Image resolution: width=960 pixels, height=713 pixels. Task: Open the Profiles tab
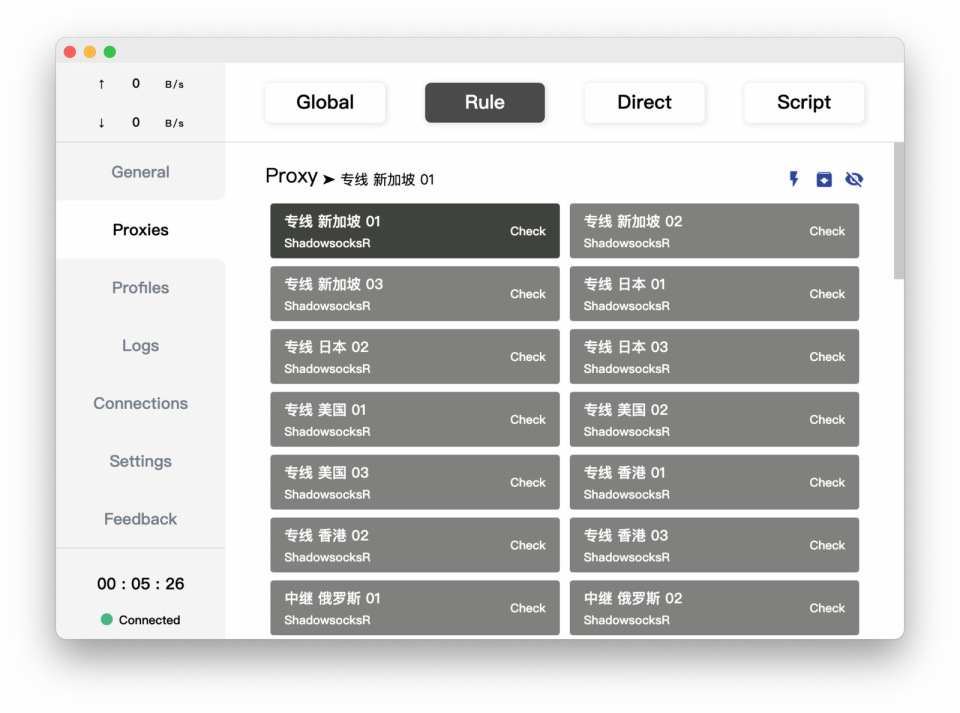[140, 288]
